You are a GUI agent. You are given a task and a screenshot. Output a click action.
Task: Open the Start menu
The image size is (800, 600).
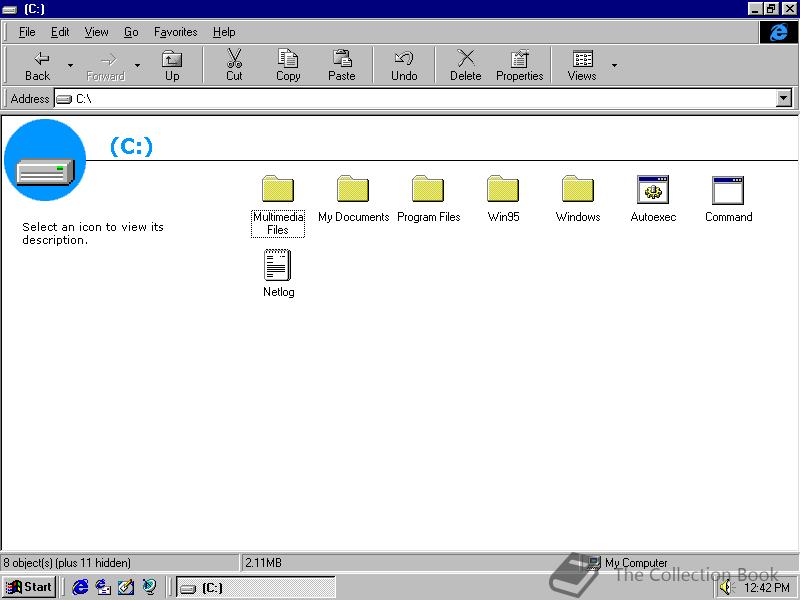29,587
